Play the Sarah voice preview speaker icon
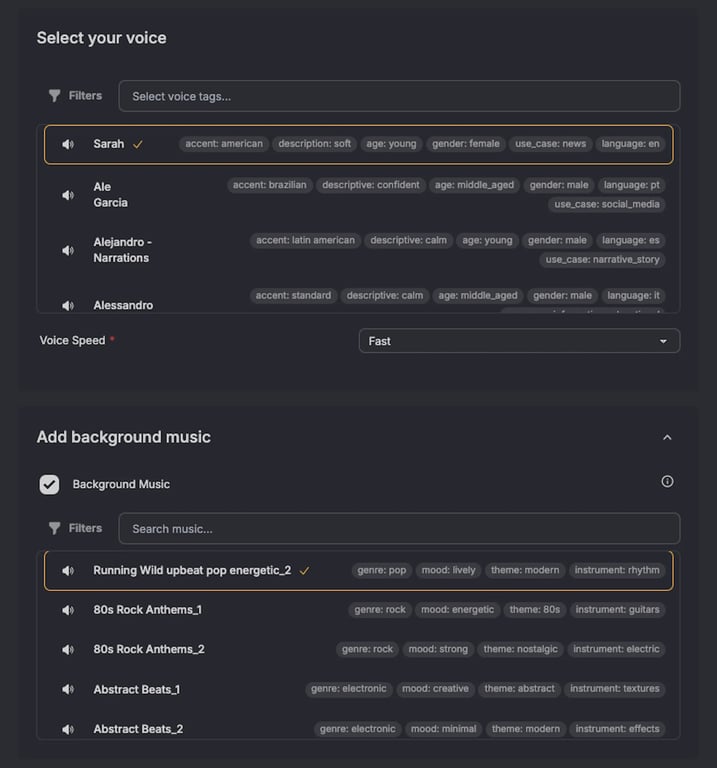 (x=68, y=144)
